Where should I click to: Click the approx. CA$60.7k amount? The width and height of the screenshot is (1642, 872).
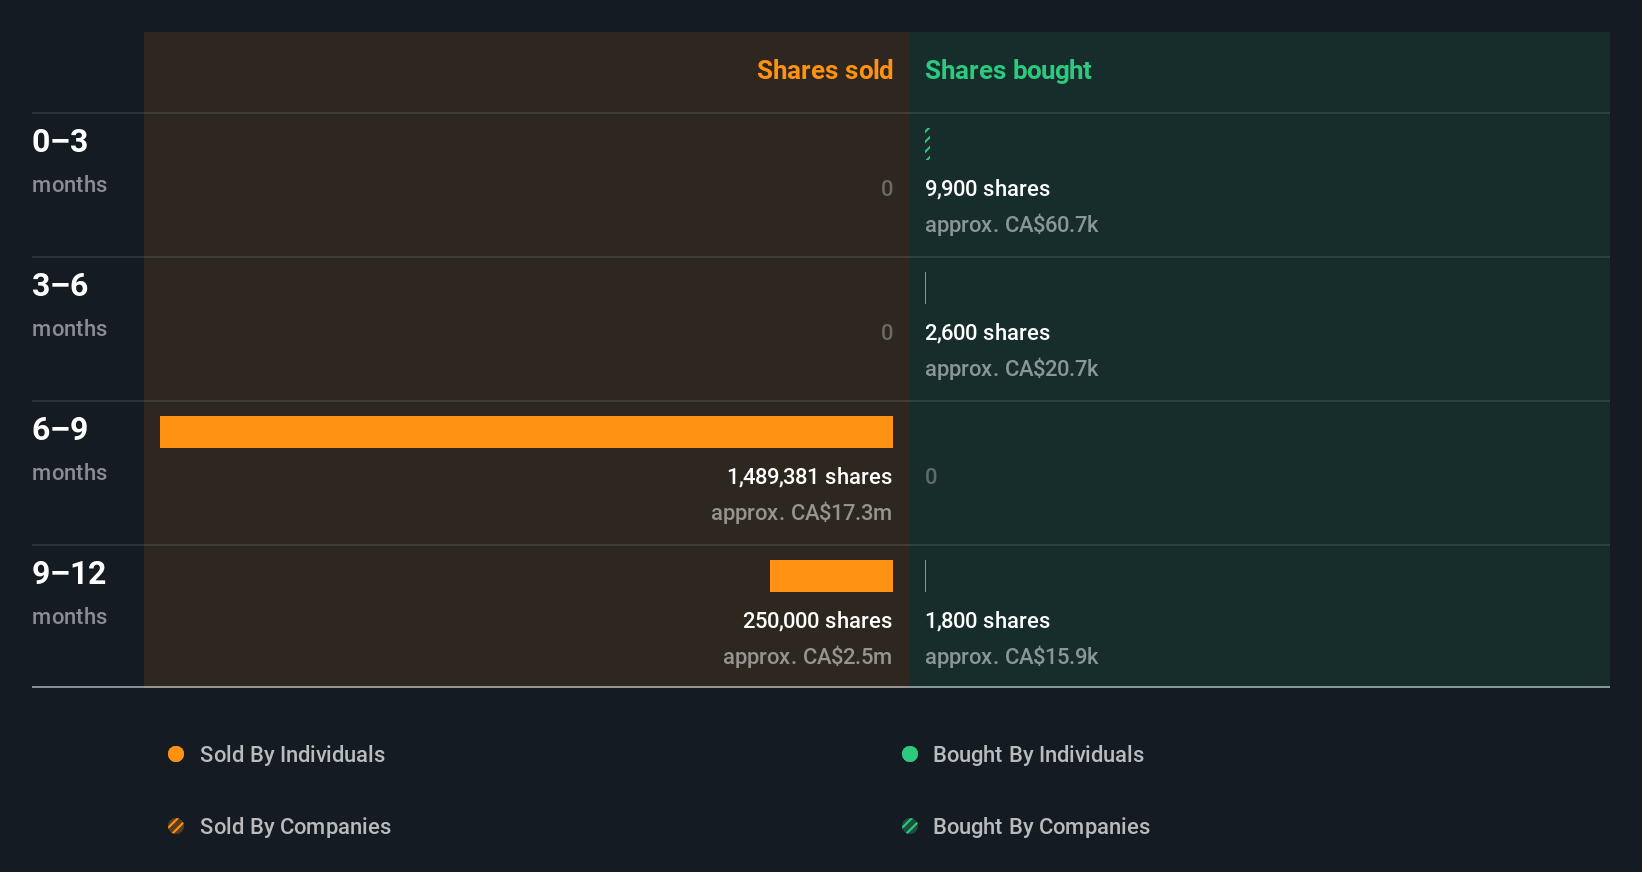[x=1011, y=224]
